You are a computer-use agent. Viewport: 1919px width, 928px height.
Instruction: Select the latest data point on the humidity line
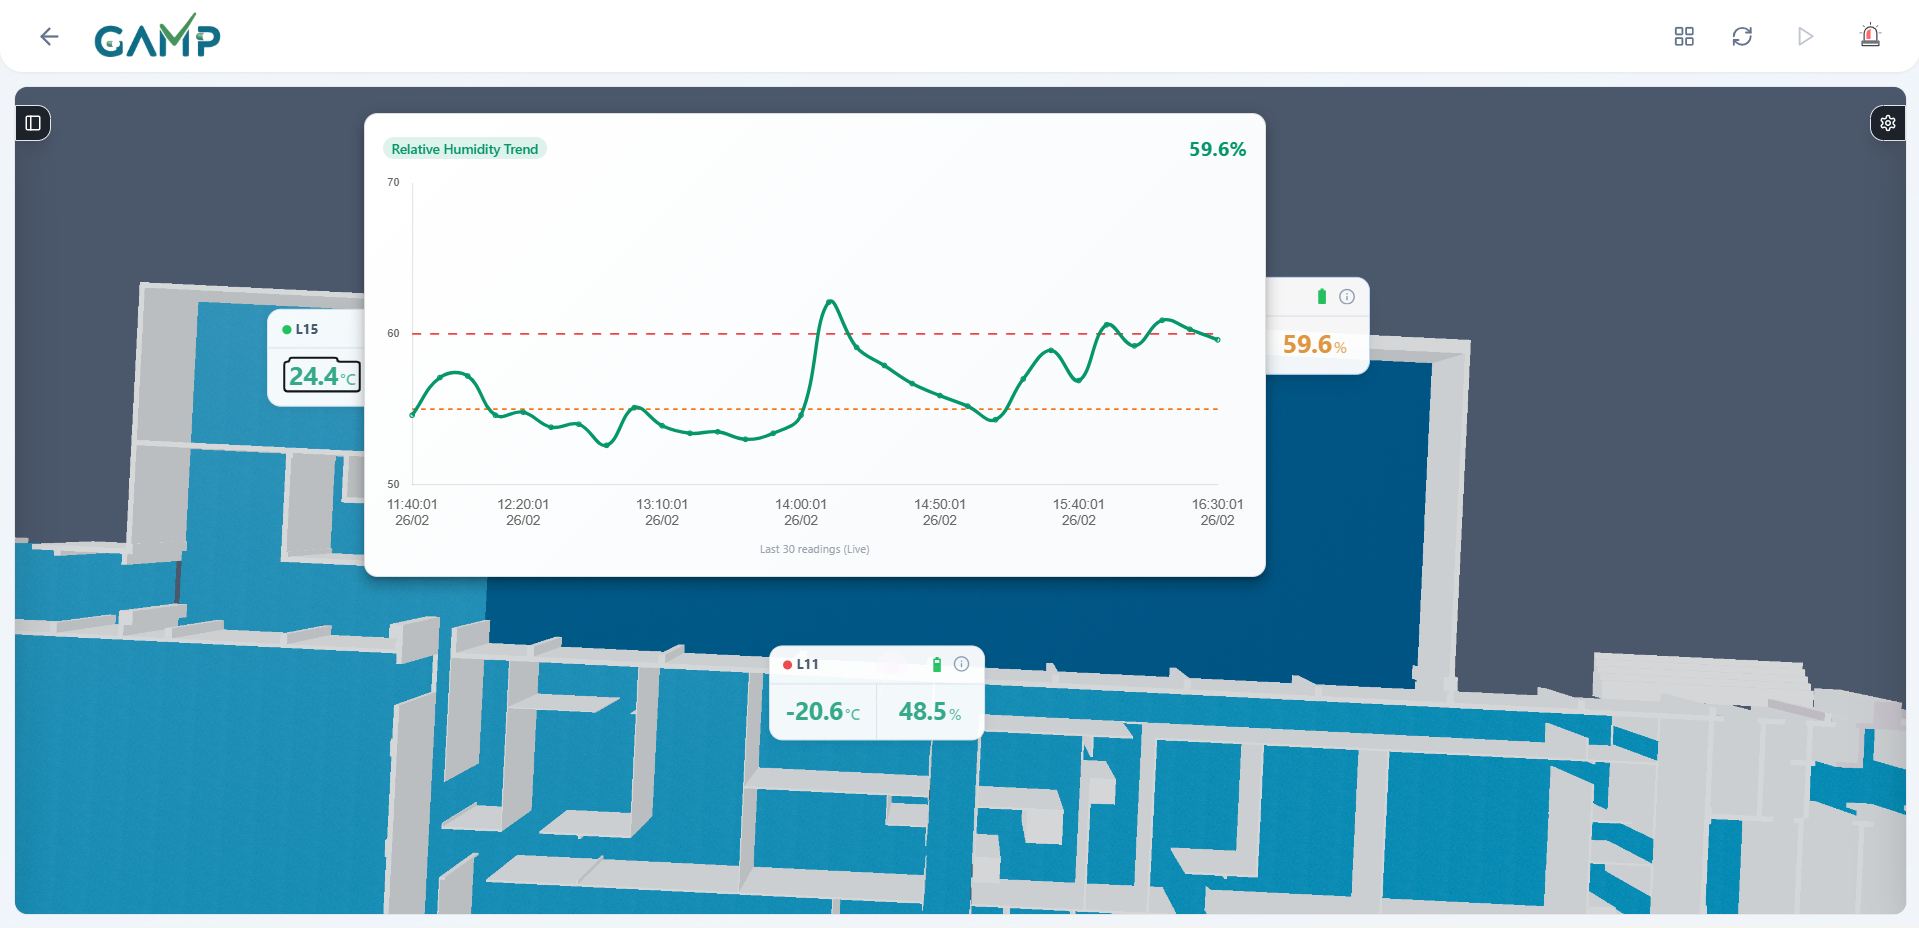click(1217, 340)
